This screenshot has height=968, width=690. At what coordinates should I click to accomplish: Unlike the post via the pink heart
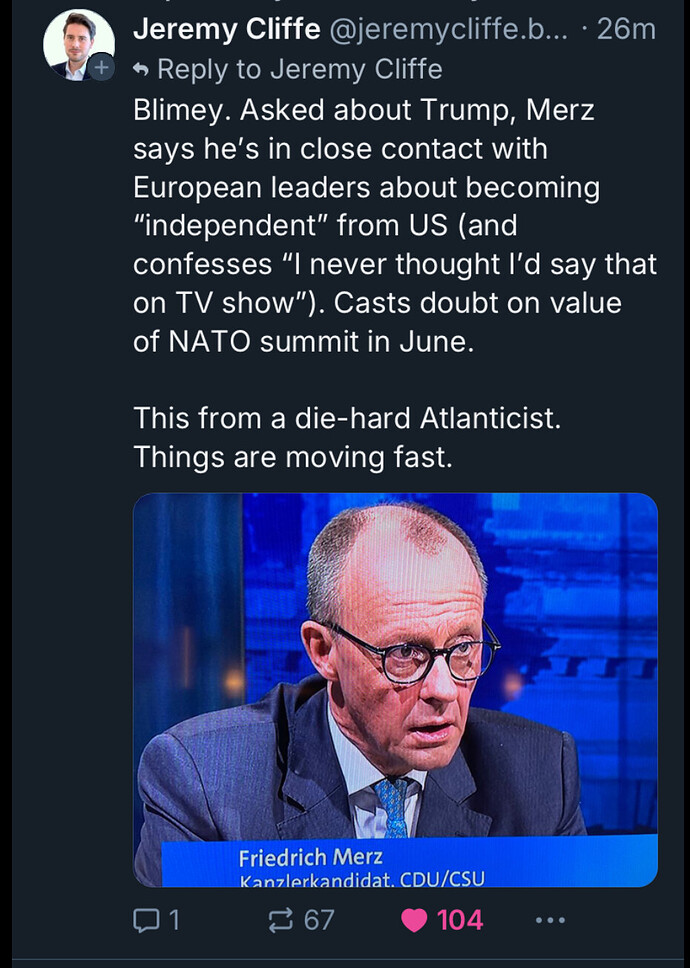(x=414, y=920)
